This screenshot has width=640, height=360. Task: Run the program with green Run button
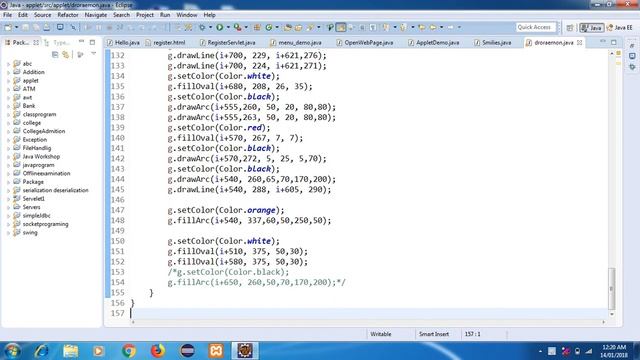(x=220, y=27)
